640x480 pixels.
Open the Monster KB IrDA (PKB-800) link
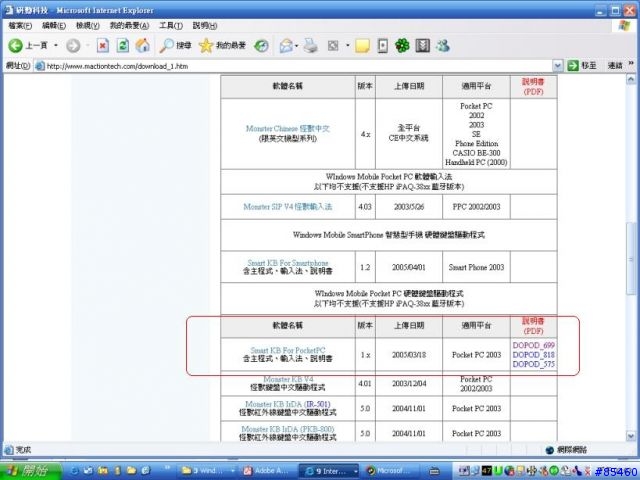pyautogui.click(x=288, y=429)
